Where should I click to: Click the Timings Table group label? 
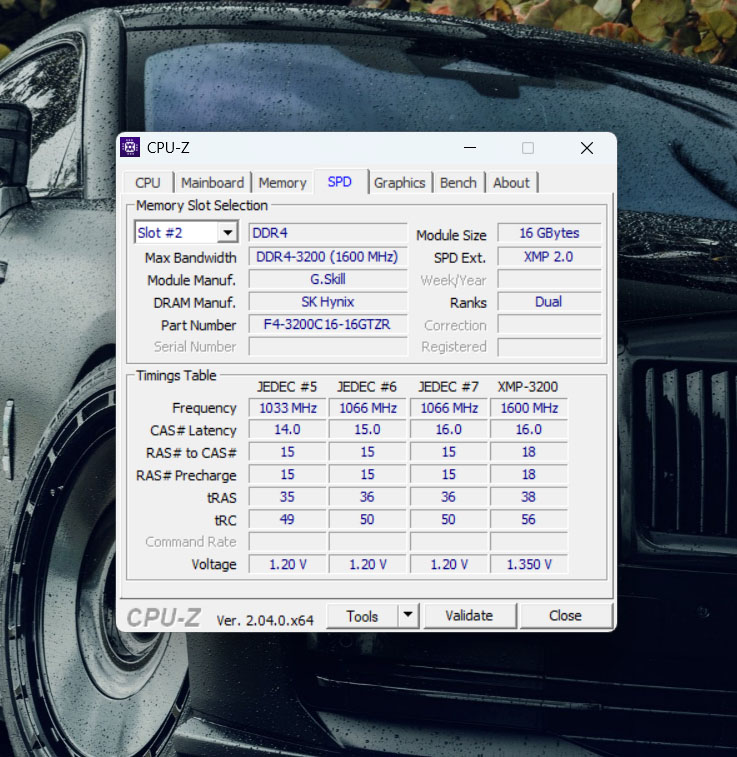click(176, 376)
